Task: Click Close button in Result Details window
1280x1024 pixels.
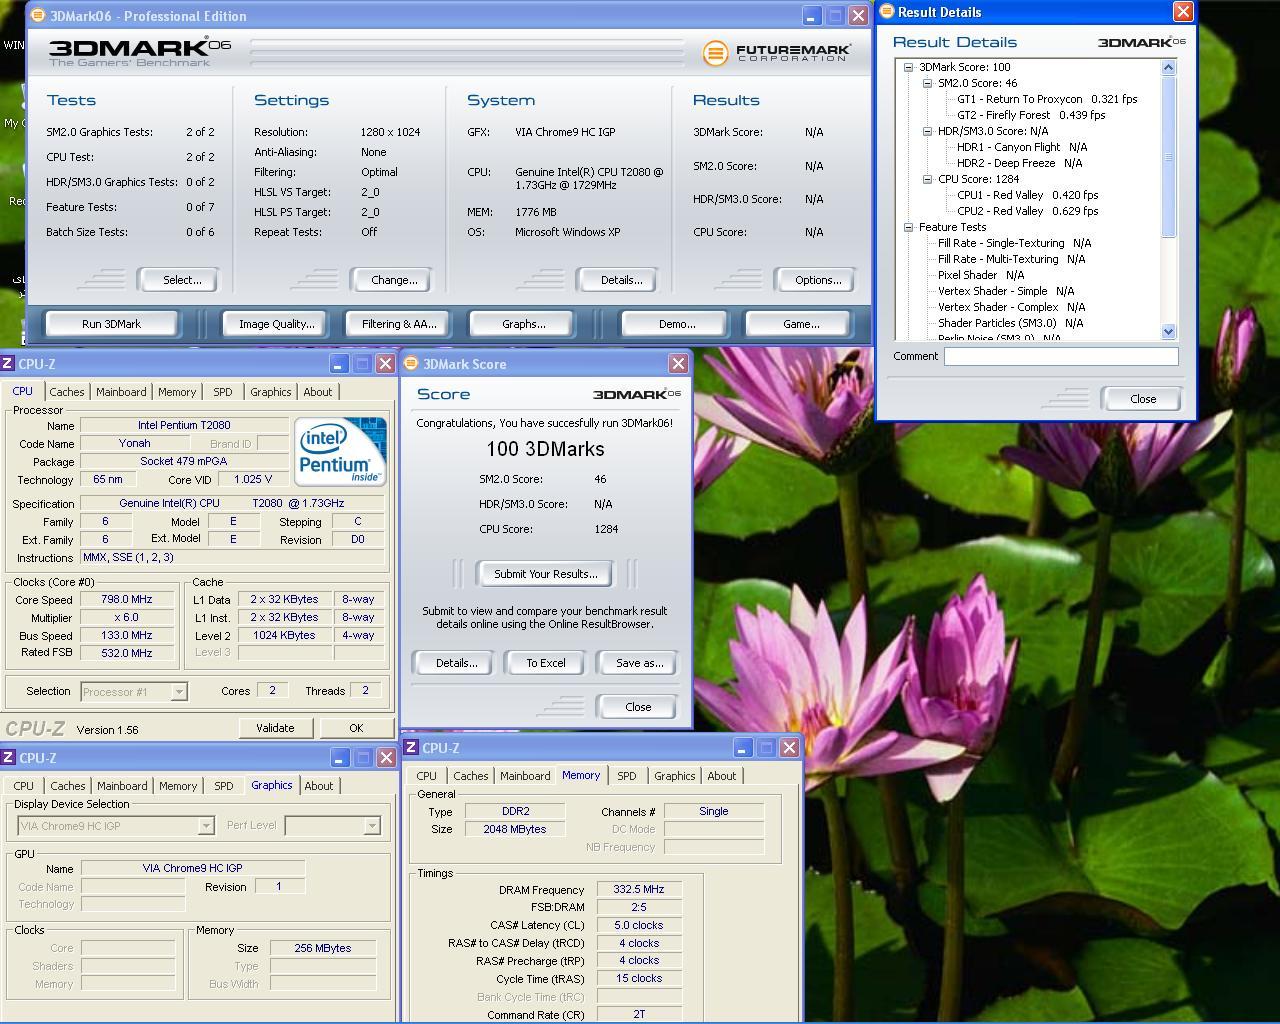Action: 1143,399
